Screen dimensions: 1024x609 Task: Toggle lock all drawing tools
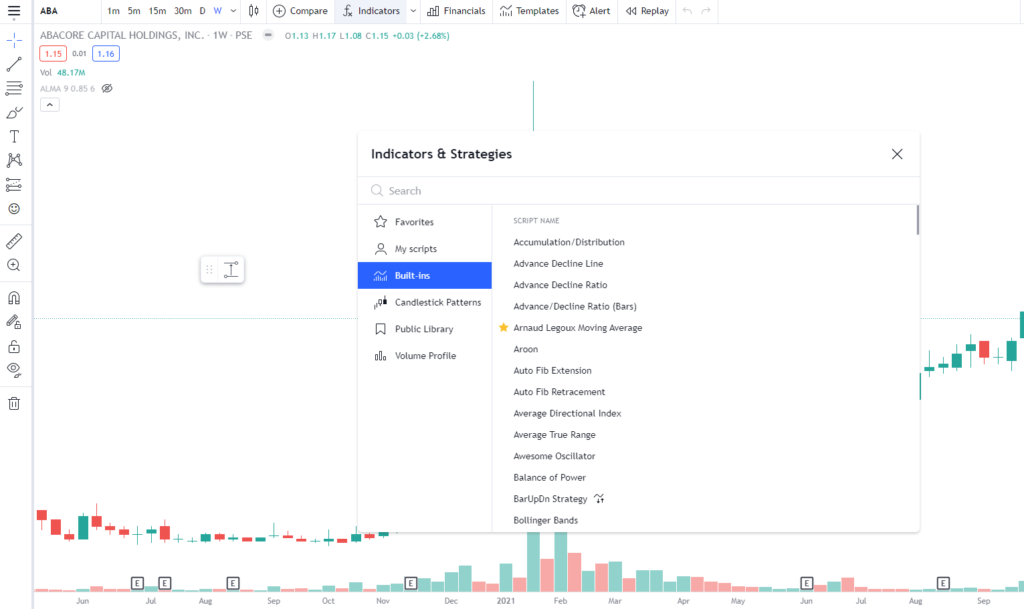click(14, 346)
